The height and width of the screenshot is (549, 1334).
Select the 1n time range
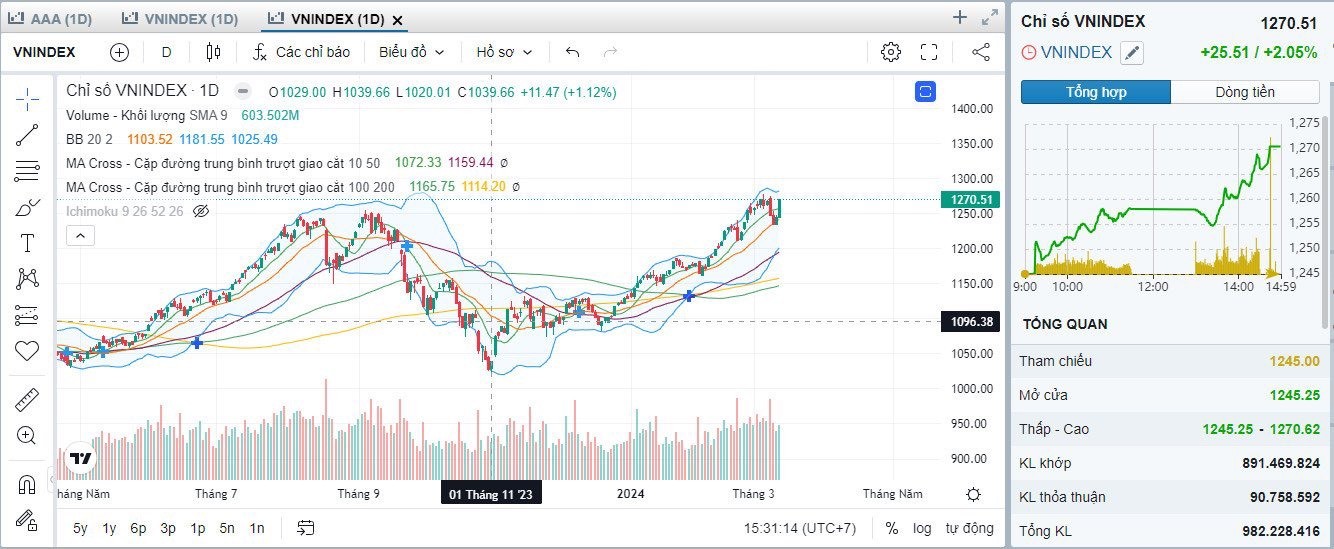[257, 528]
